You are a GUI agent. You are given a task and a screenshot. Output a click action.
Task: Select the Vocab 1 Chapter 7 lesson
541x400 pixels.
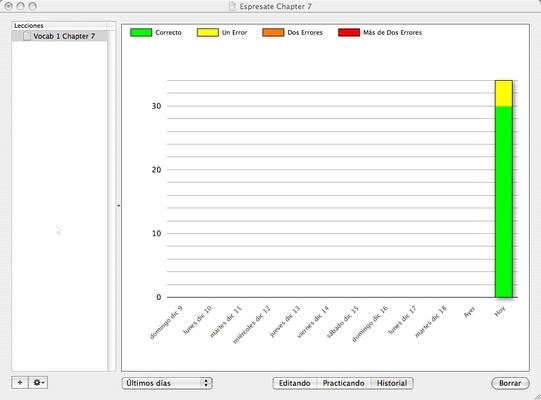tap(59, 36)
